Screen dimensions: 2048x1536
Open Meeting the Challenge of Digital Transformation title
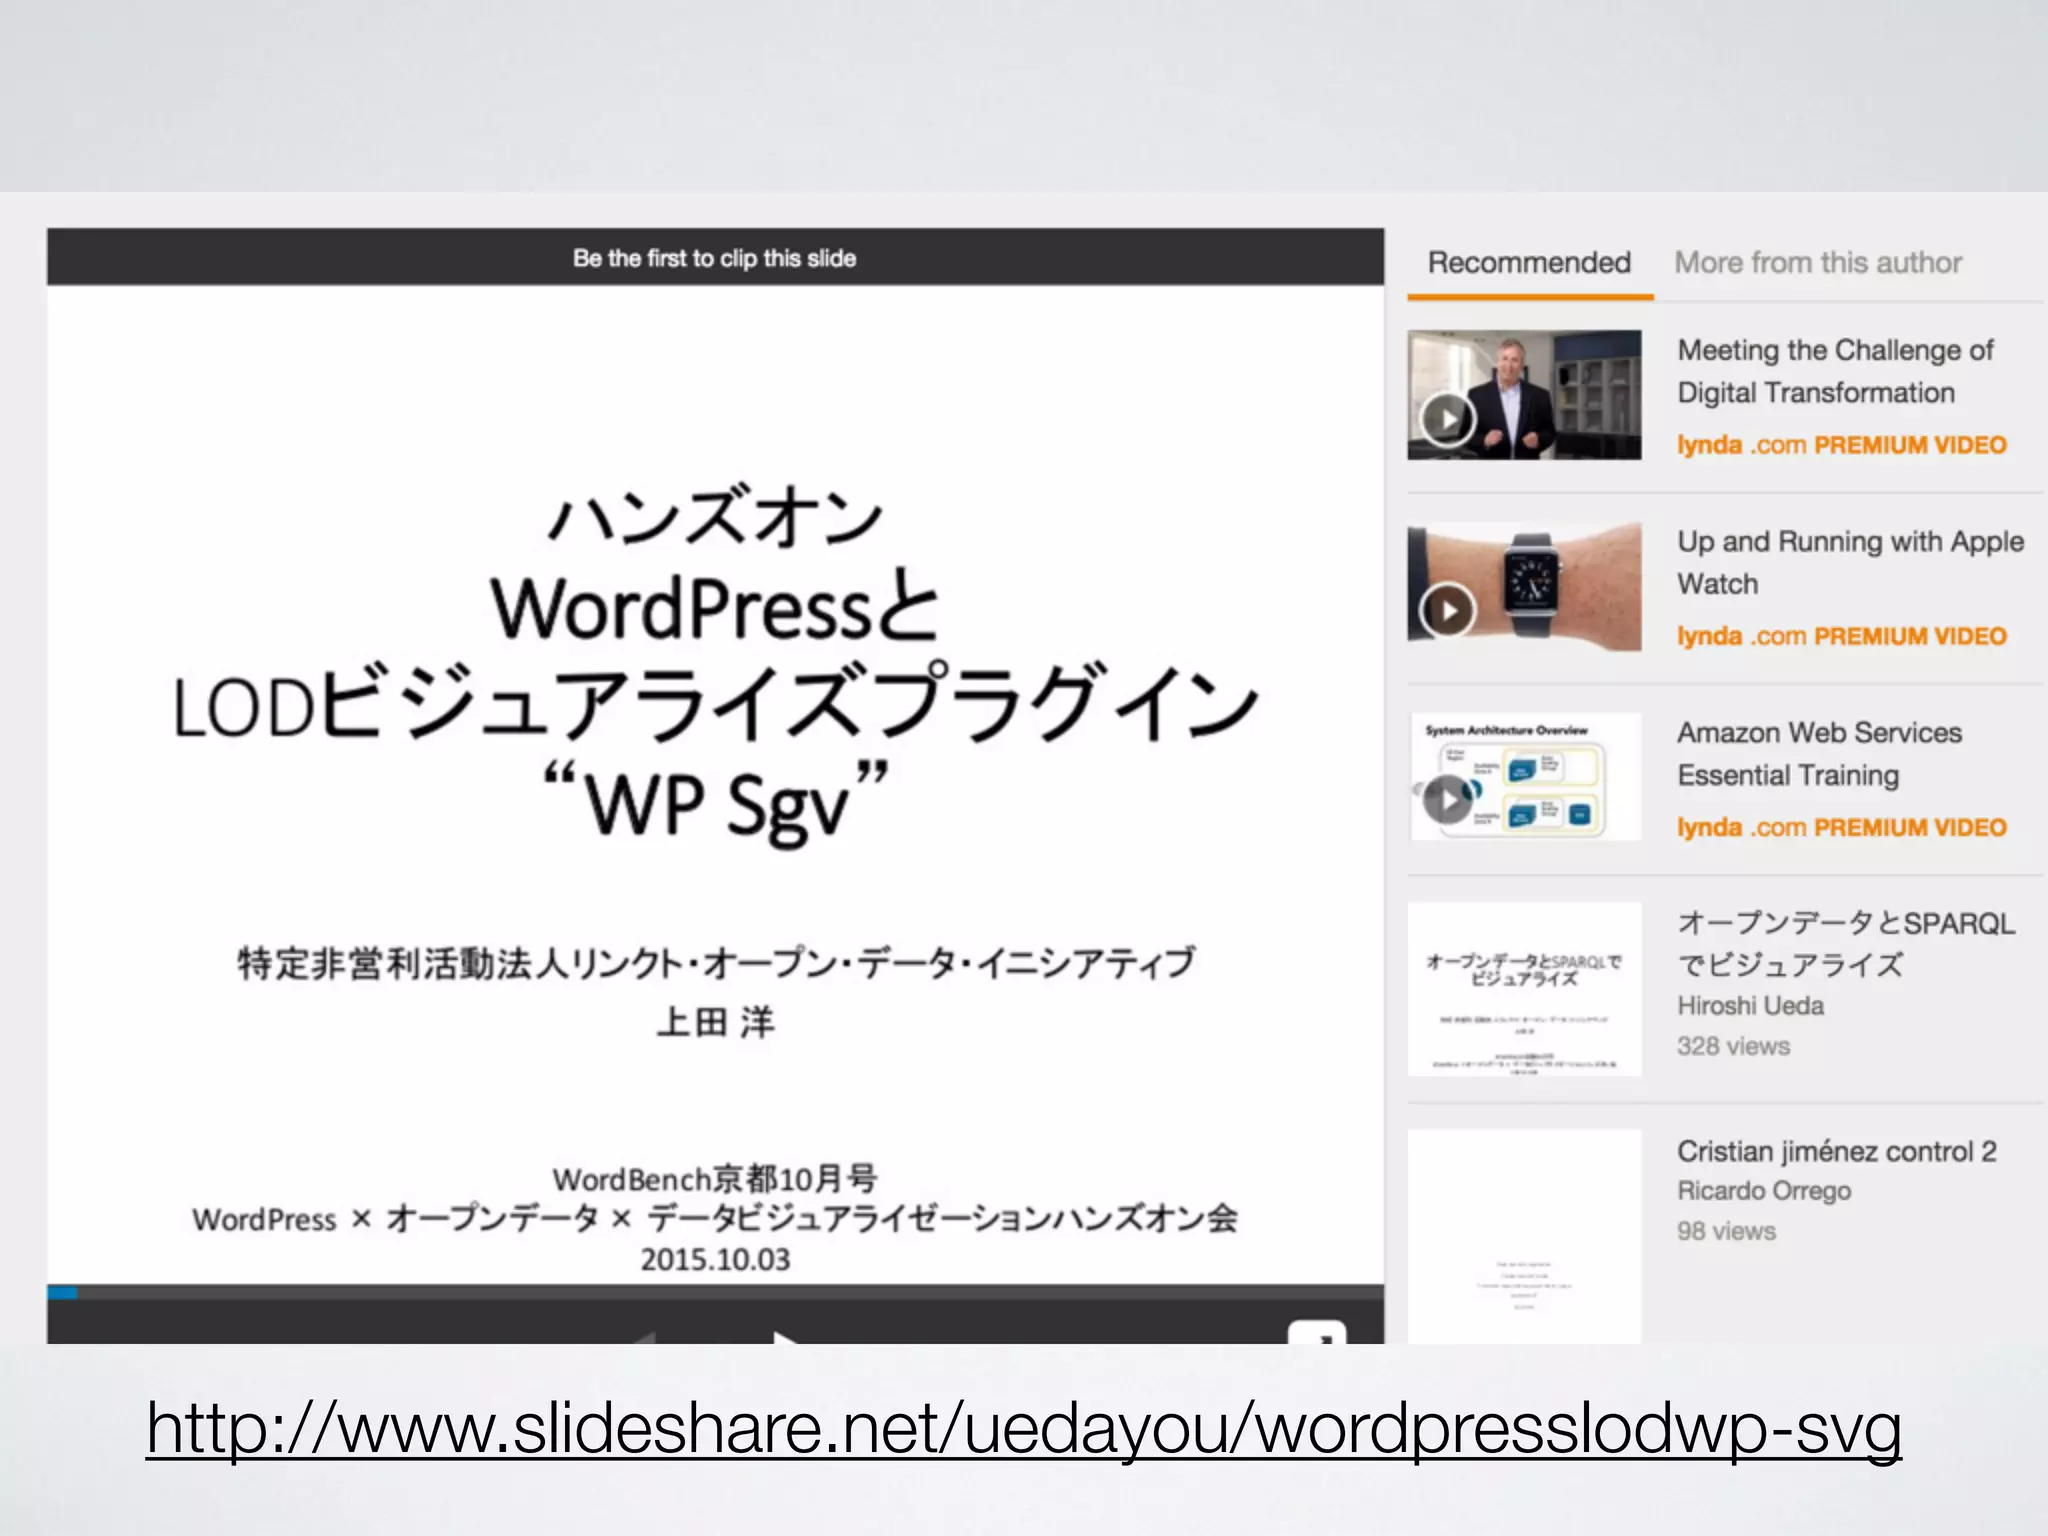(x=1835, y=371)
